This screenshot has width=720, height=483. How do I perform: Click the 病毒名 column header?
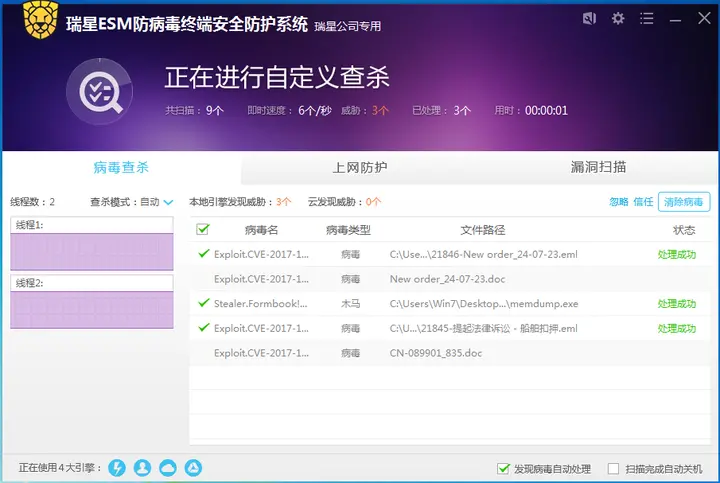coord(261,230)
